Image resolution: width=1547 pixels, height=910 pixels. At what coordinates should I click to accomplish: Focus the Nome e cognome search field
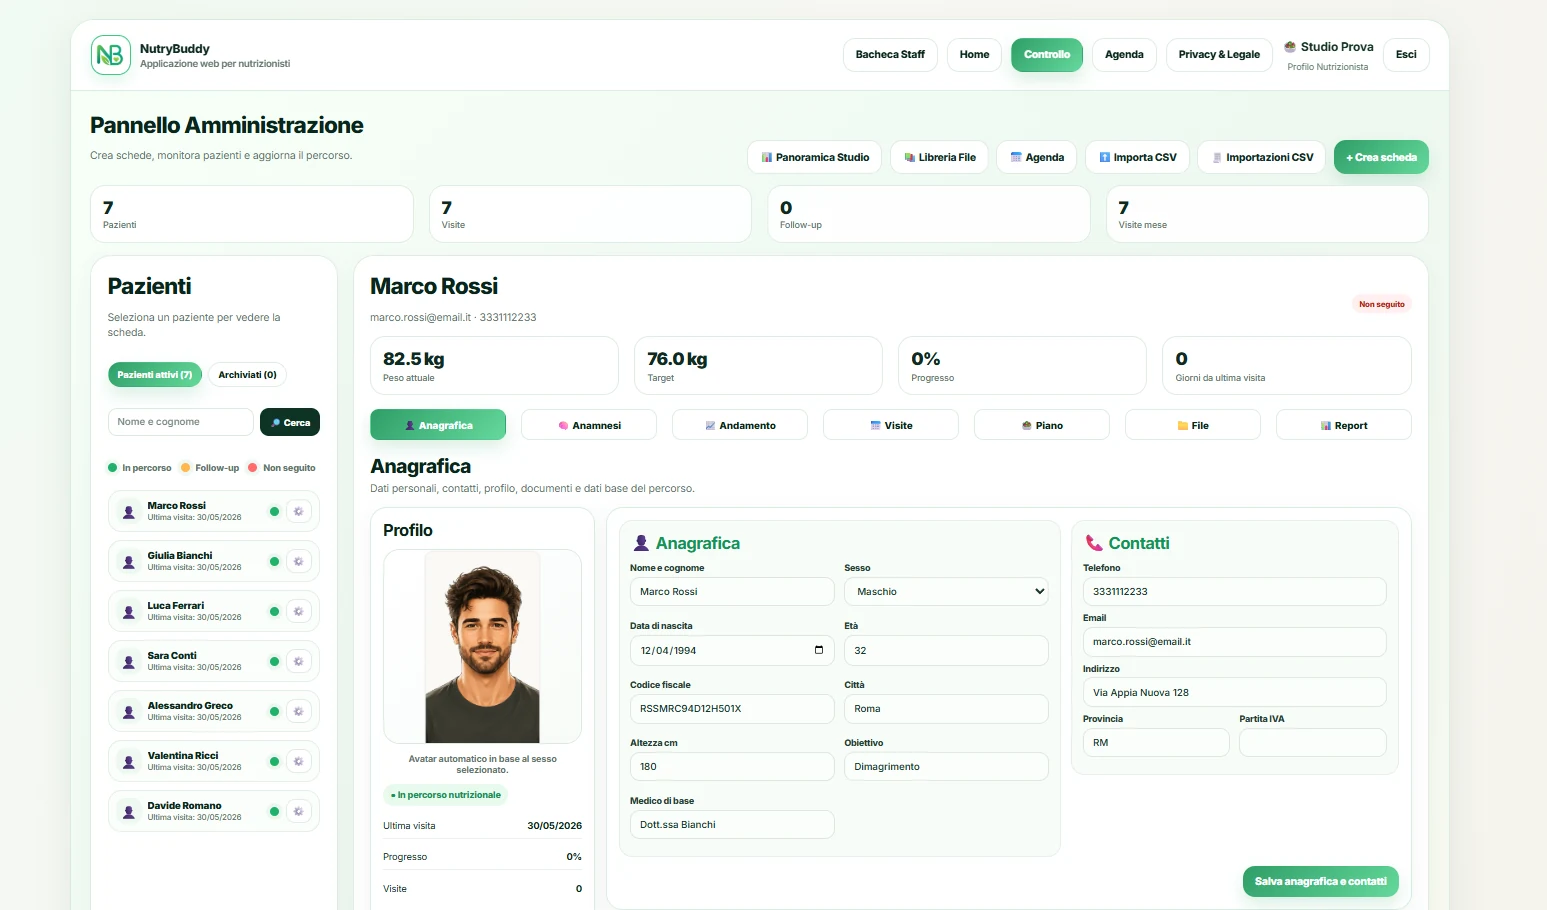pos(180,422)
